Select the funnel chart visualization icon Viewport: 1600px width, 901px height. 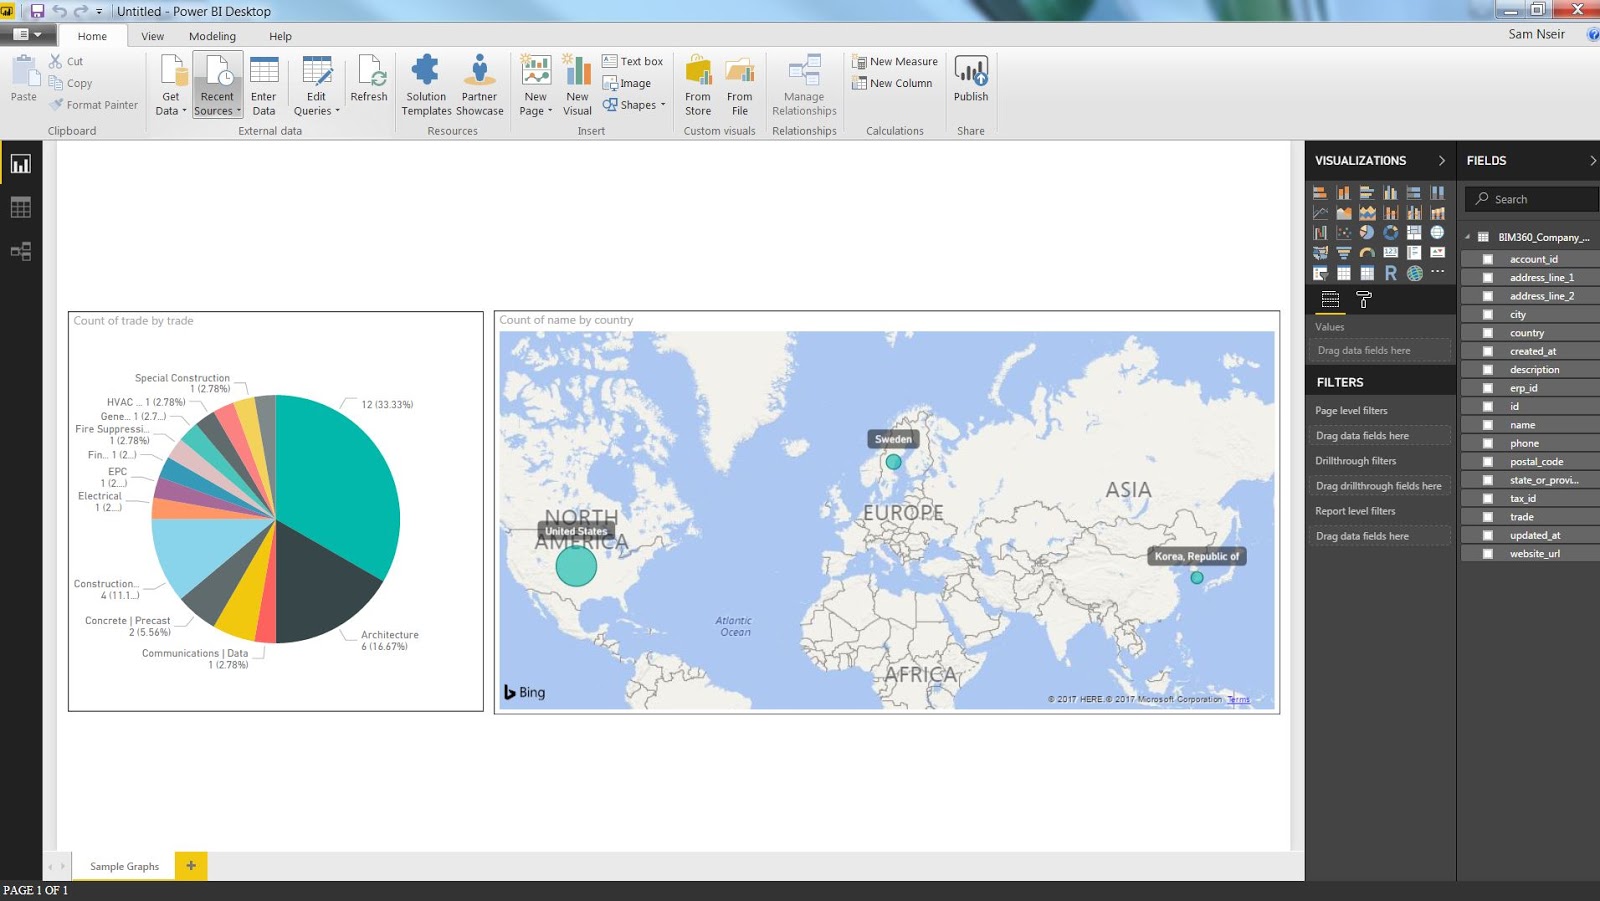tap(1344, 252)
